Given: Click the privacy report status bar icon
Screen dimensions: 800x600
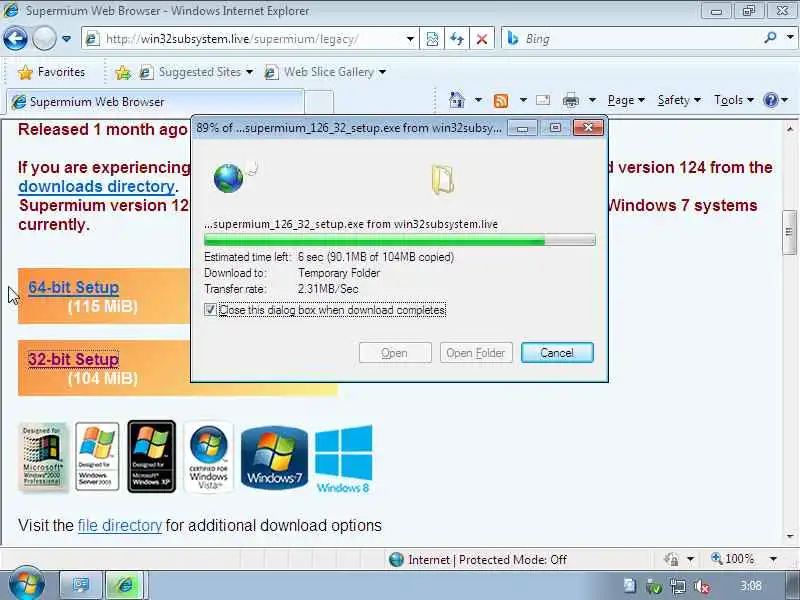Looking at the screenshot, I should click(671, 559).
